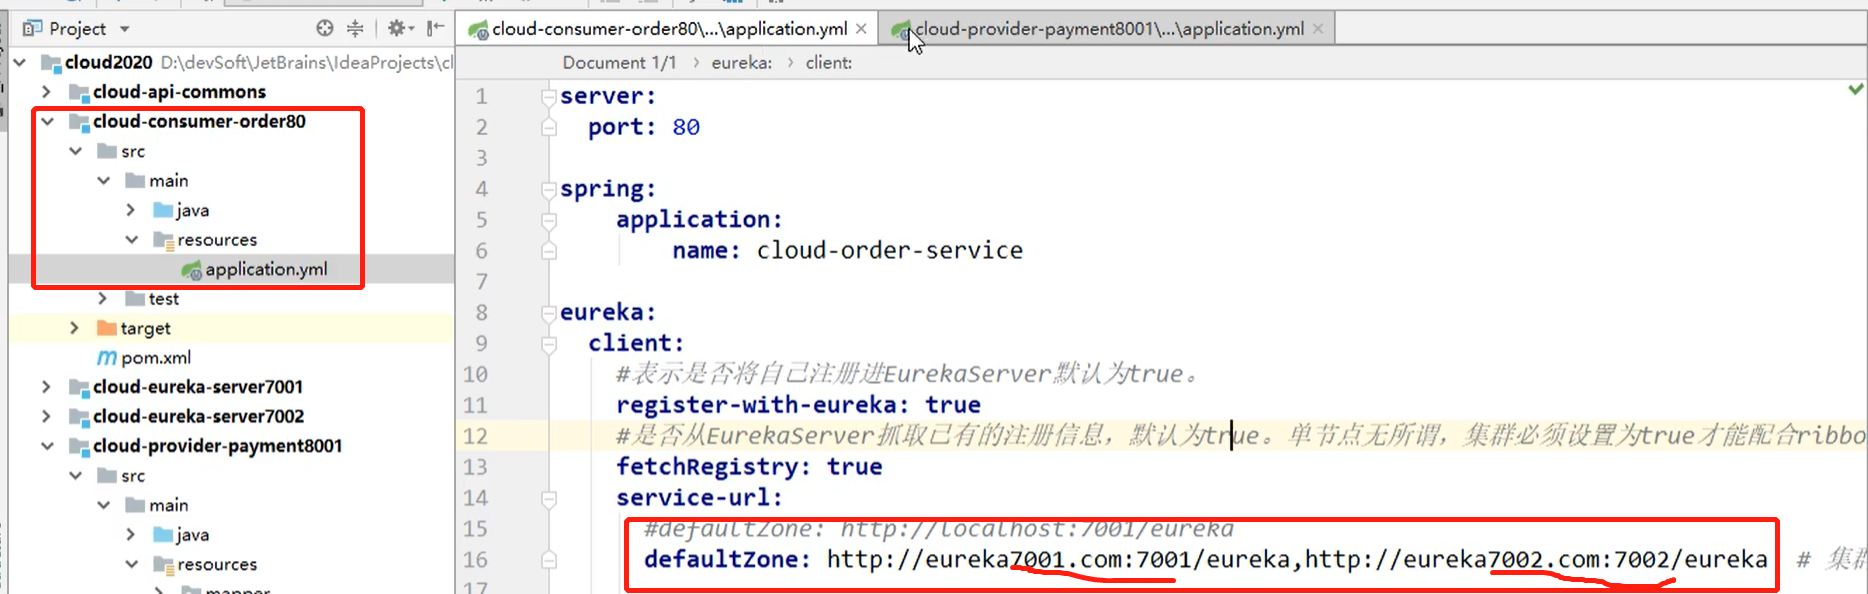Fold the service-url block at line 14
This screenshot has width=1868, height=594.
point(549,498)
